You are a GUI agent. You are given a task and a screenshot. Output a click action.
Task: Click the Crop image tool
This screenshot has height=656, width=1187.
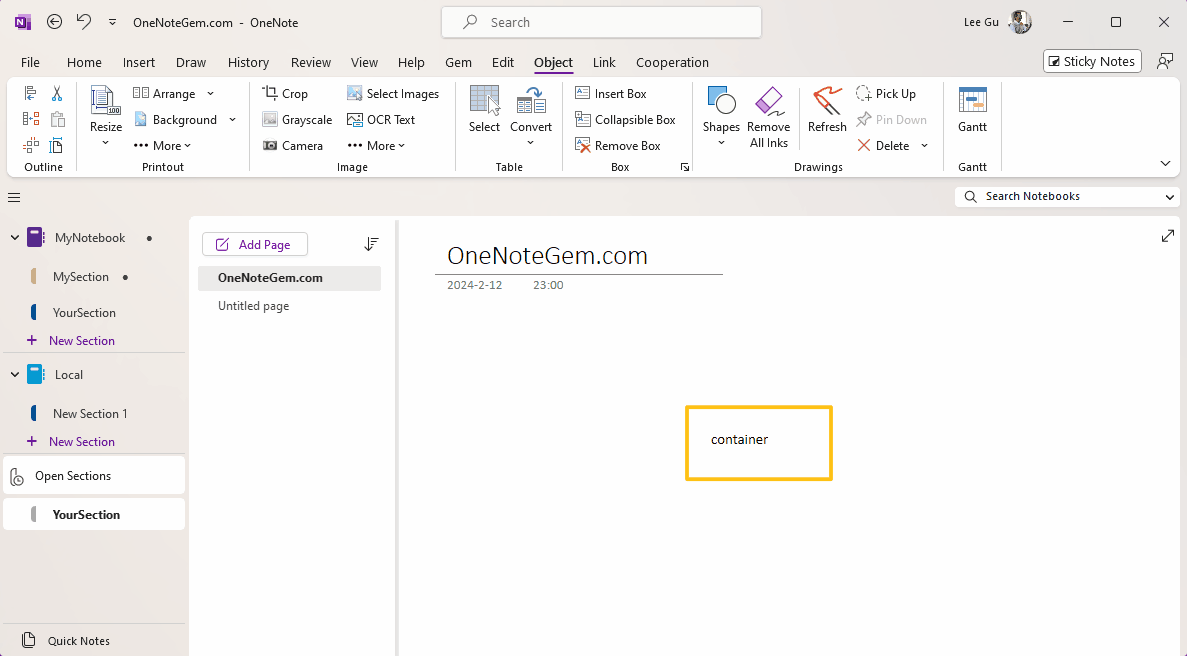coord(285,94)
